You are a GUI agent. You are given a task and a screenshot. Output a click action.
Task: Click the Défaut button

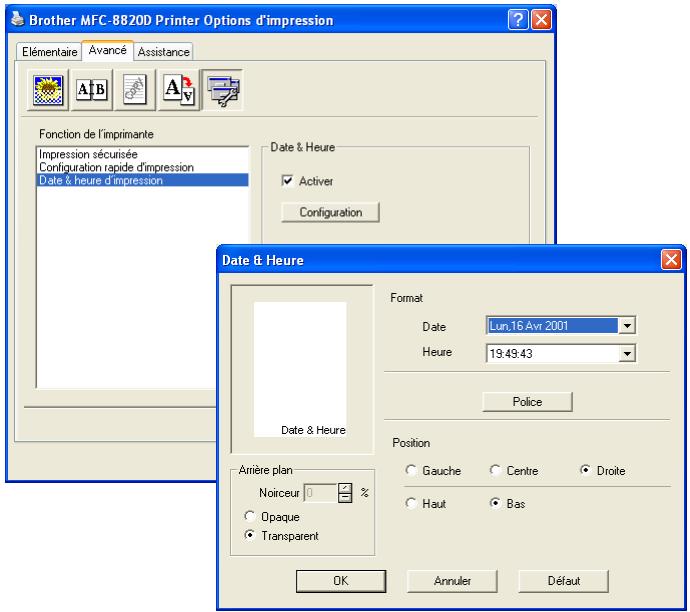(x=564, y=581)
